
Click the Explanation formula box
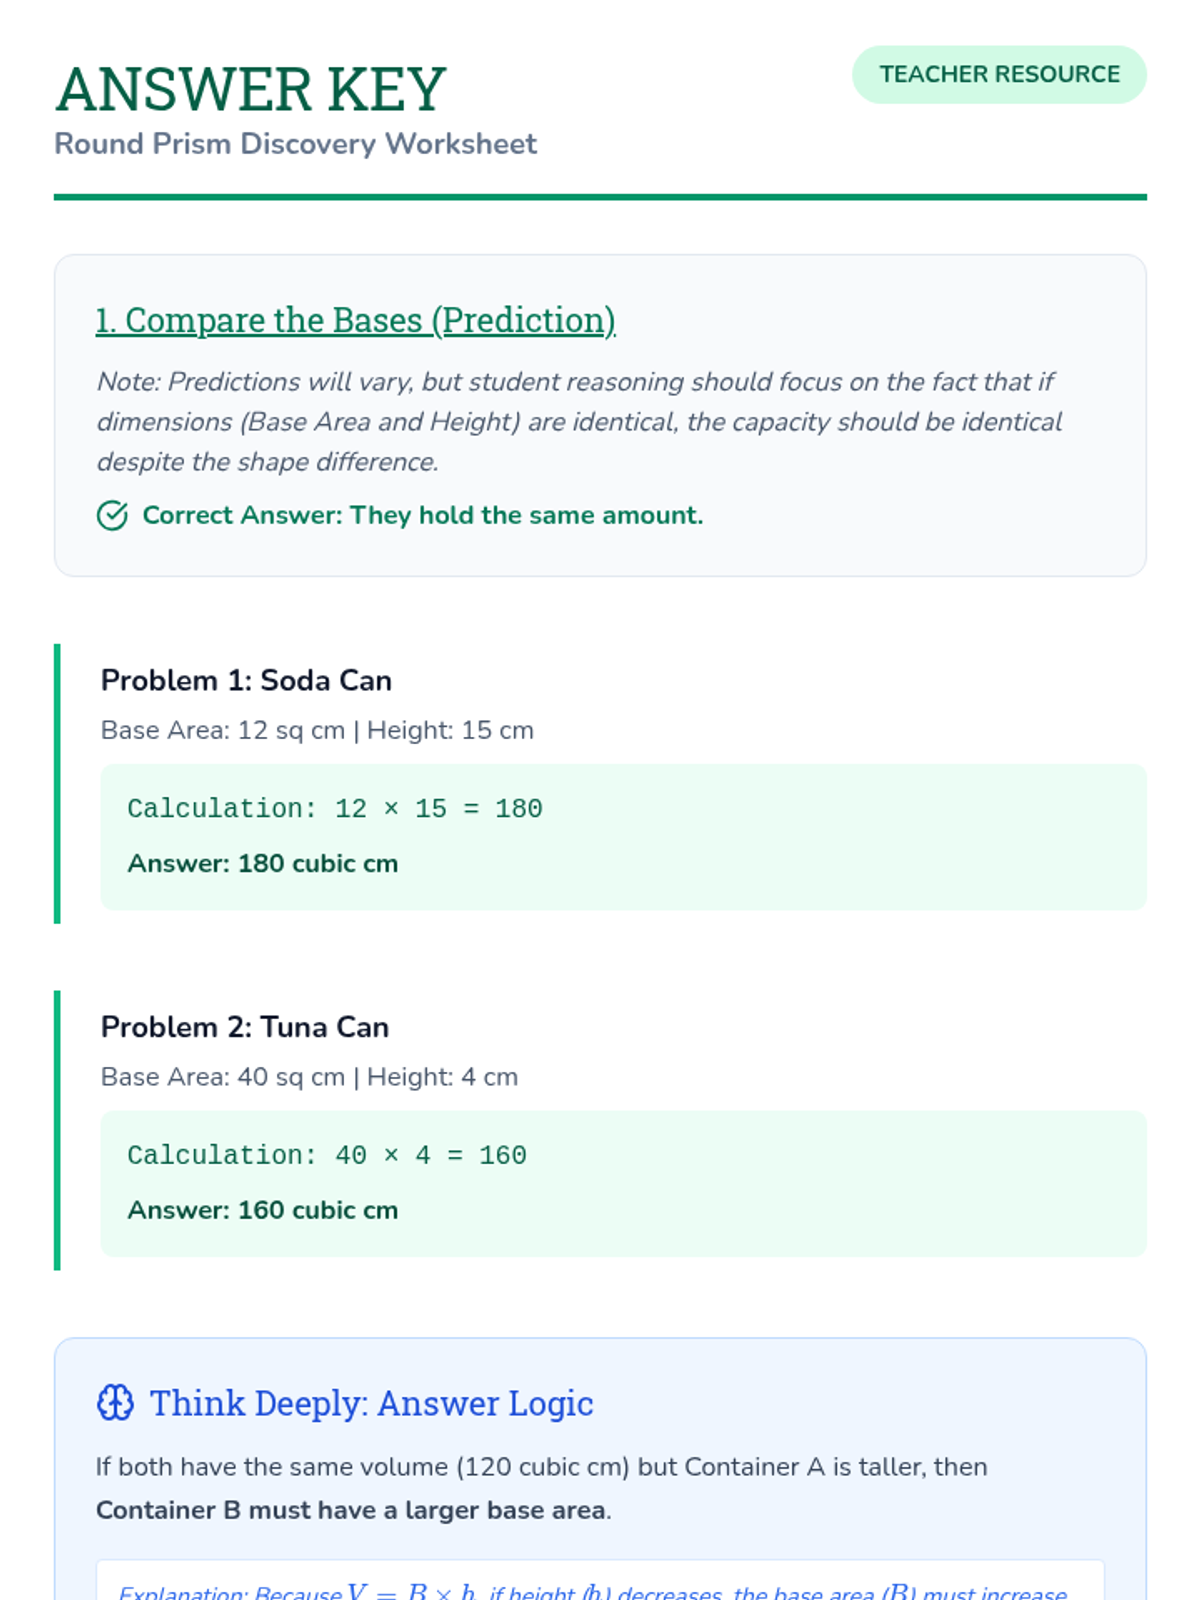coord(600,1585)
